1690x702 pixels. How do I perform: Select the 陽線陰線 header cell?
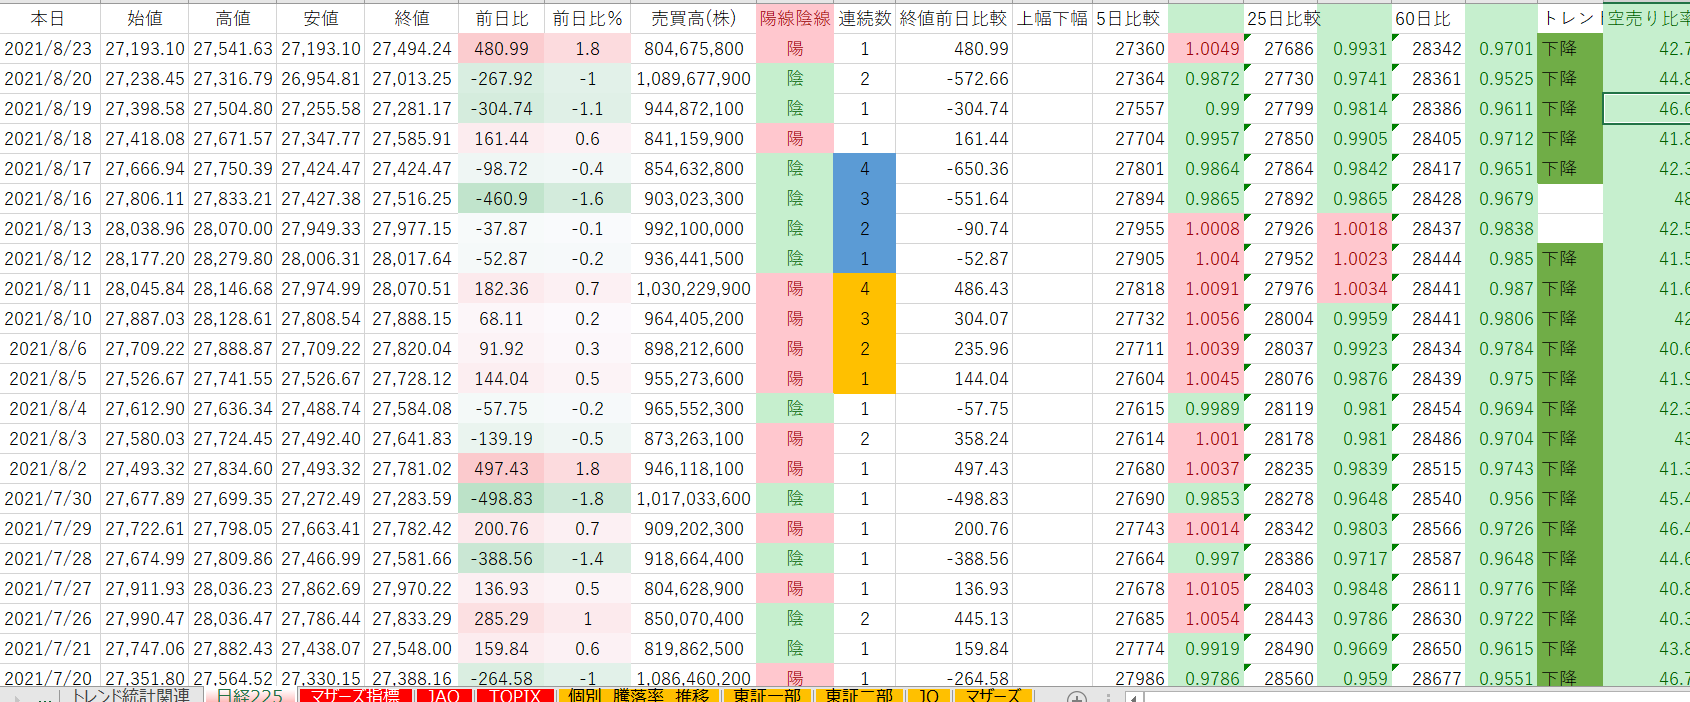pyautogui.click(x=794, y=18)
